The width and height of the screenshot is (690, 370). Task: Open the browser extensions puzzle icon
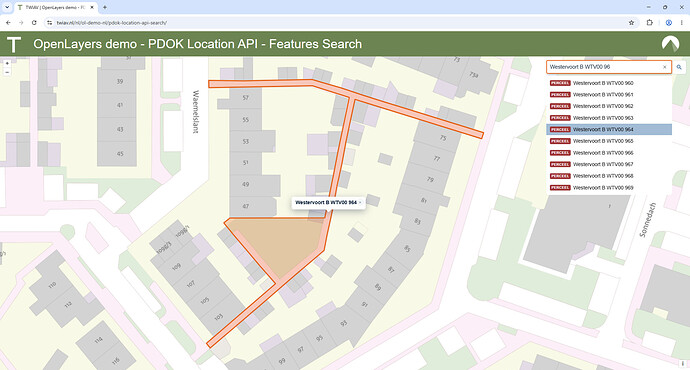point(650,22)
